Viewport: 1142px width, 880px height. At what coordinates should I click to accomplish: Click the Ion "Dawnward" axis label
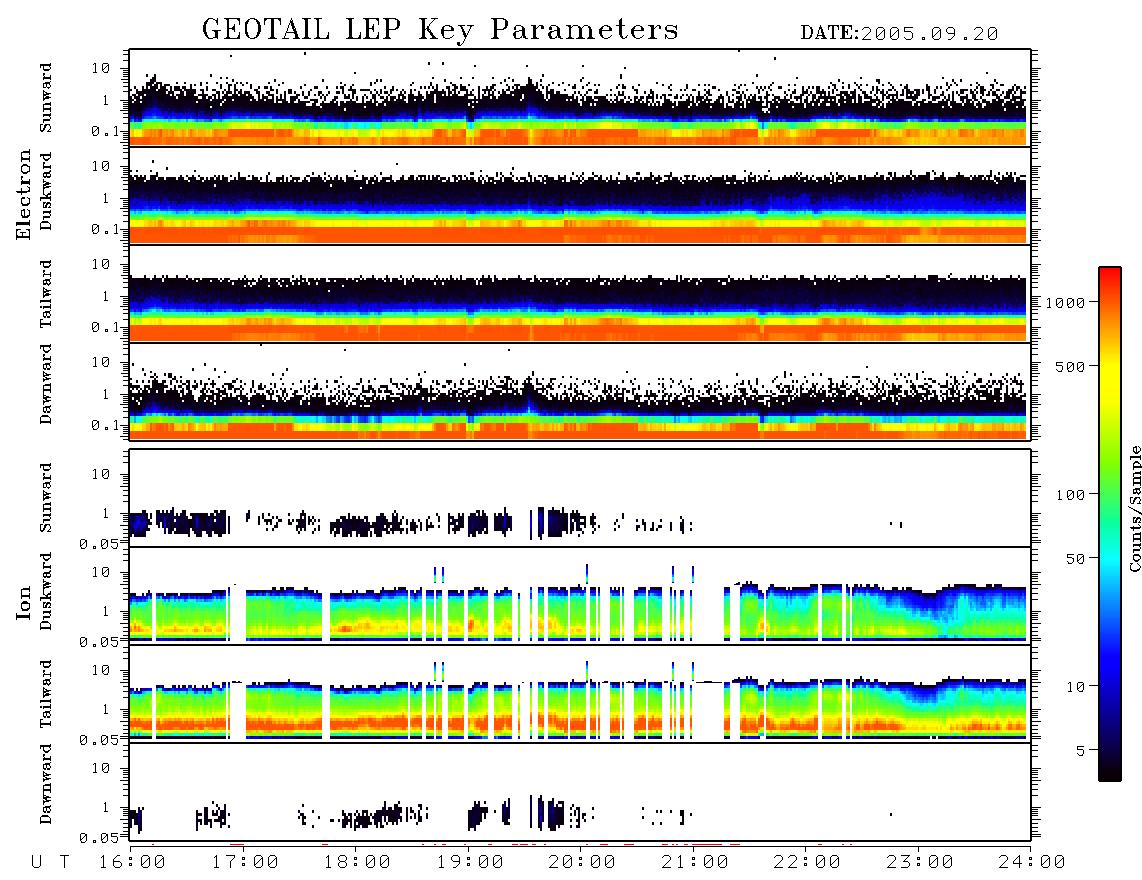tap(46, 784)
